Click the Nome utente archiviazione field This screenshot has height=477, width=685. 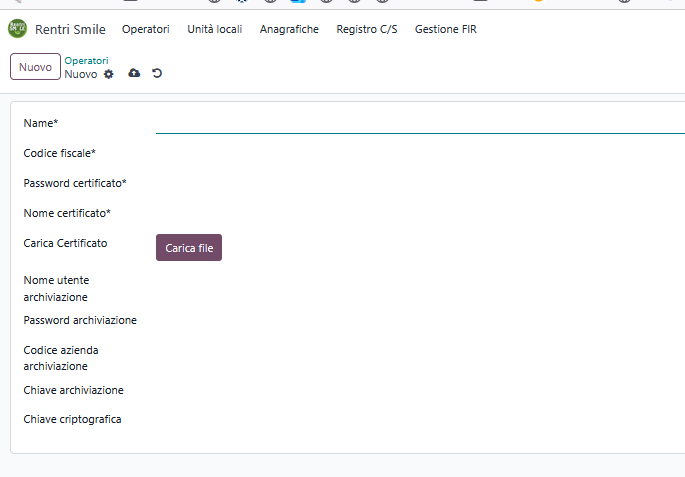420,280
